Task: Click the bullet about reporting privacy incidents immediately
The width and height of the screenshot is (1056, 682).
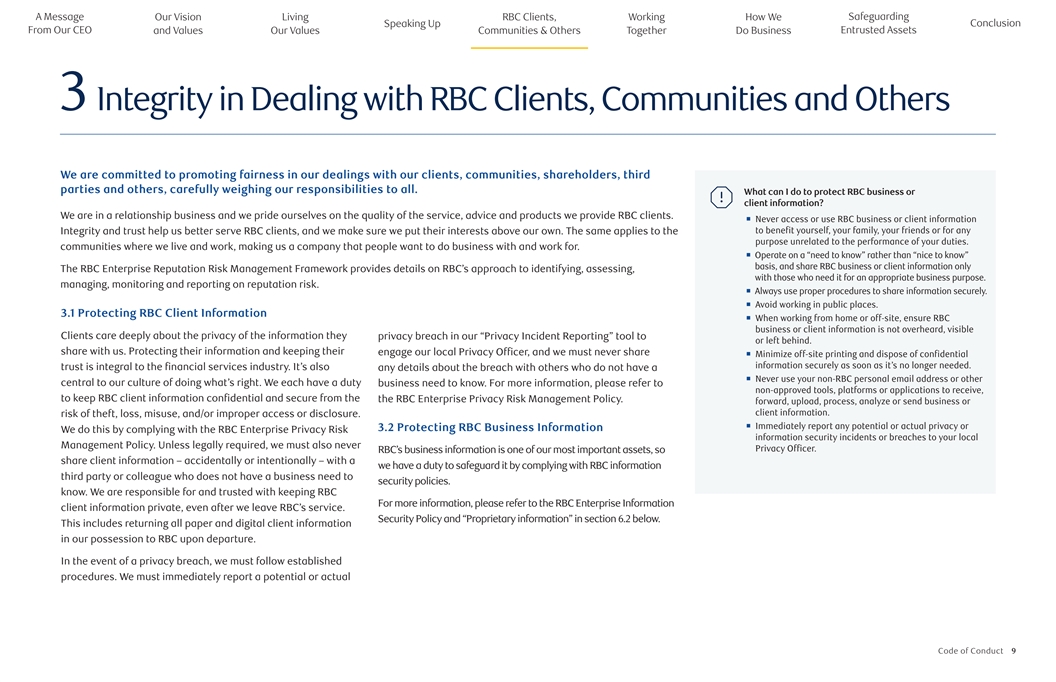Action: (865, 437)
